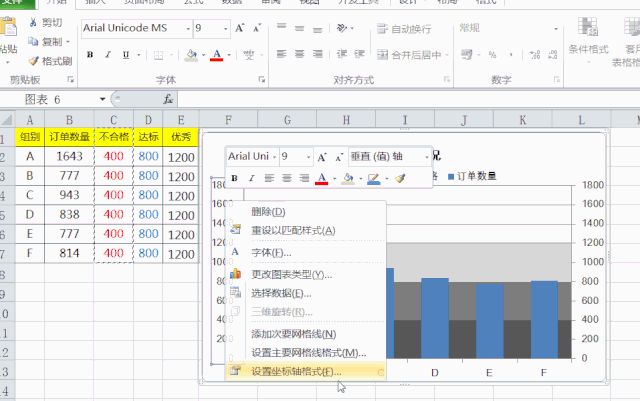Click the ribbon Borders icon
The width and height of the screenshot is (640, 401).
158,55
